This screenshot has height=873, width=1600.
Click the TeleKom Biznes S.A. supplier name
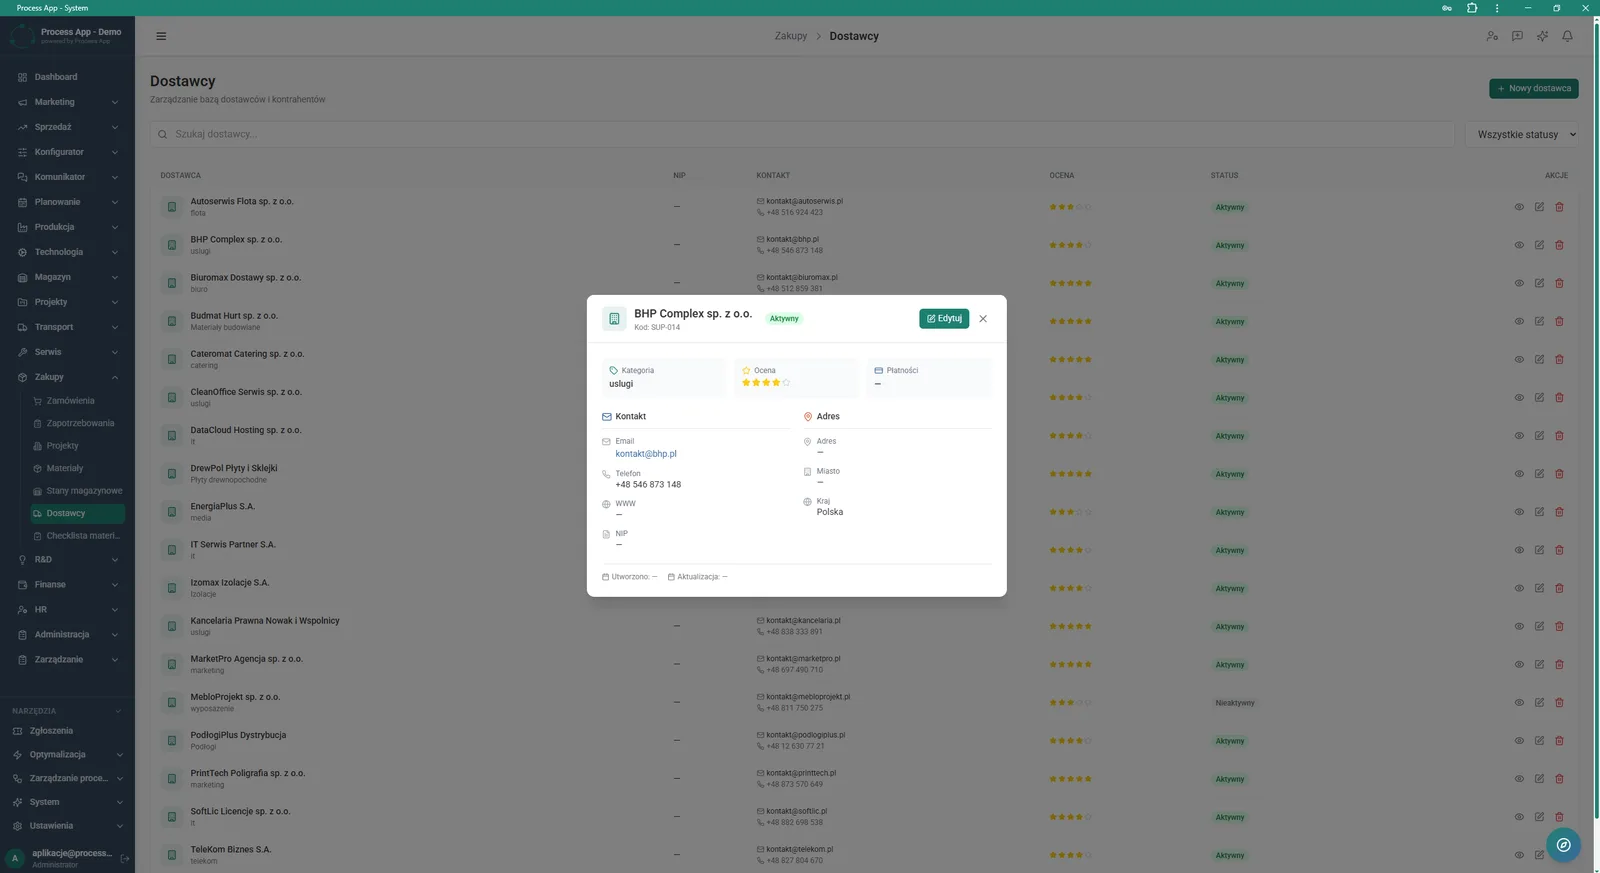[x=231, y=850]
